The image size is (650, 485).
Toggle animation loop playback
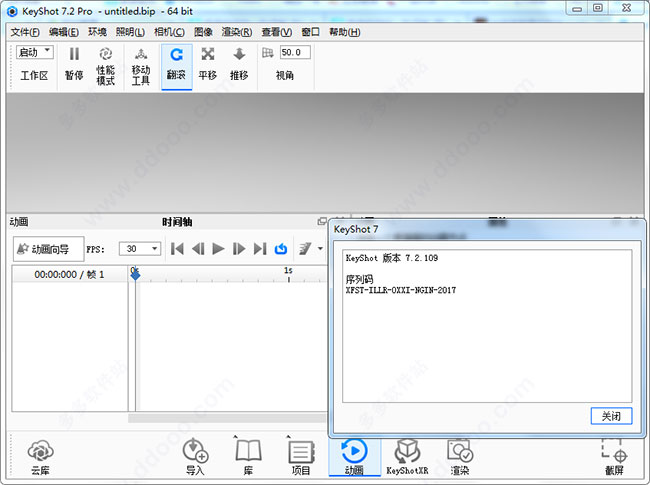(x=281, y=249)
